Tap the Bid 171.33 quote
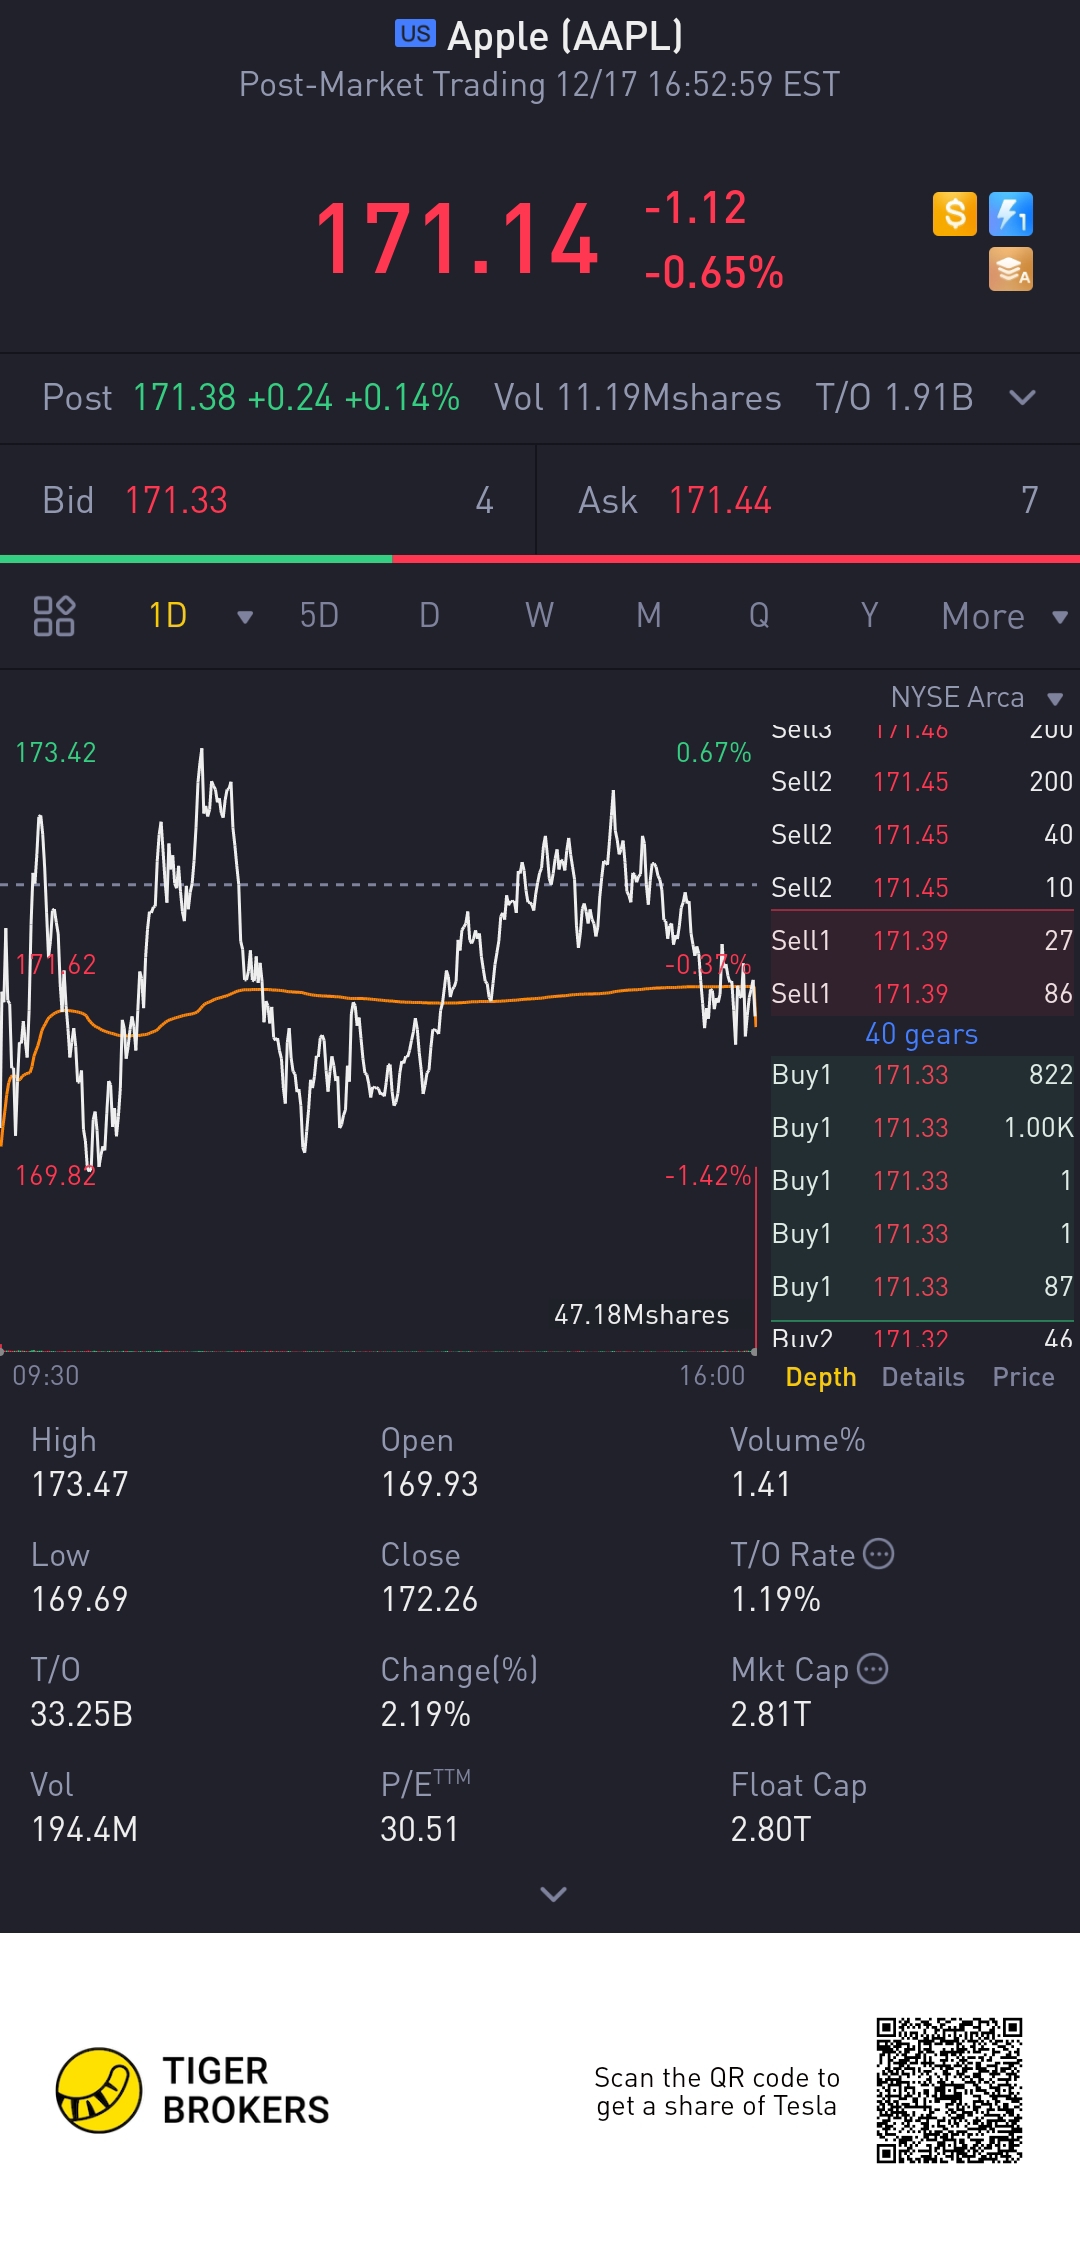 [x=267, y=500]
